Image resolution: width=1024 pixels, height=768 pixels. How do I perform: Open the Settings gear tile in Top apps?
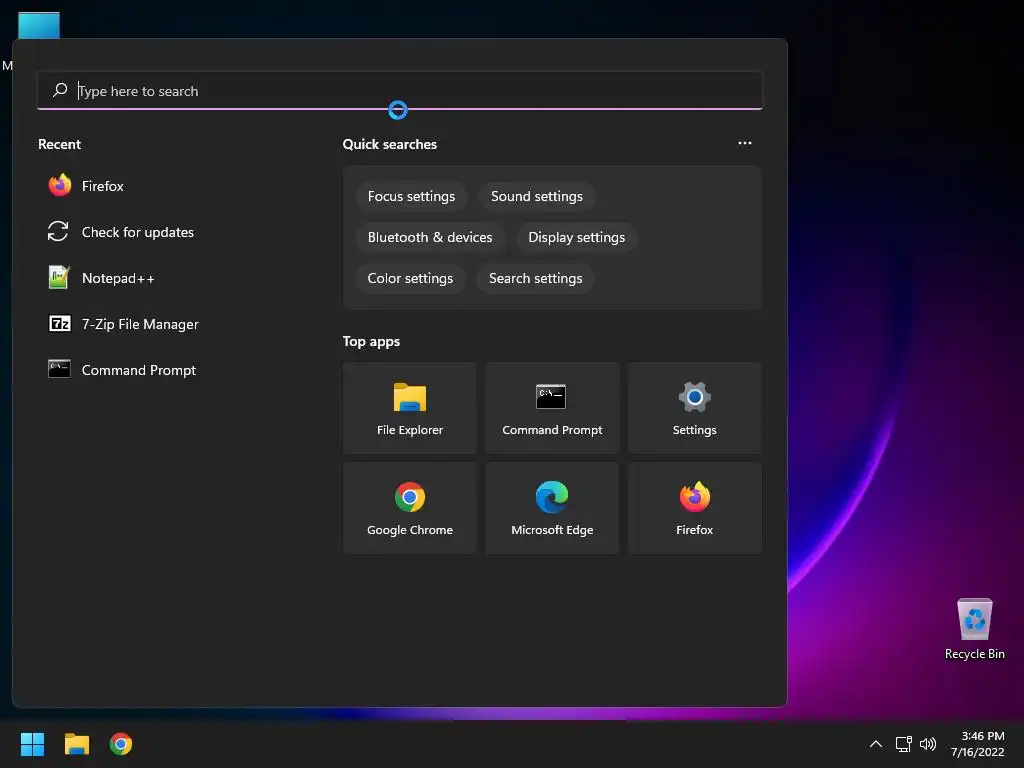tap(695, 408)
